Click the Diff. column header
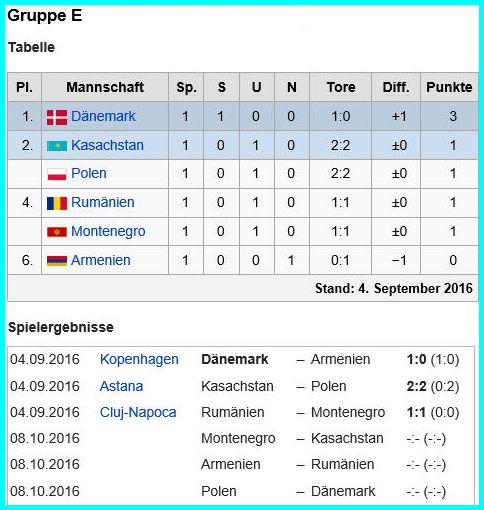 click(396, 87)
